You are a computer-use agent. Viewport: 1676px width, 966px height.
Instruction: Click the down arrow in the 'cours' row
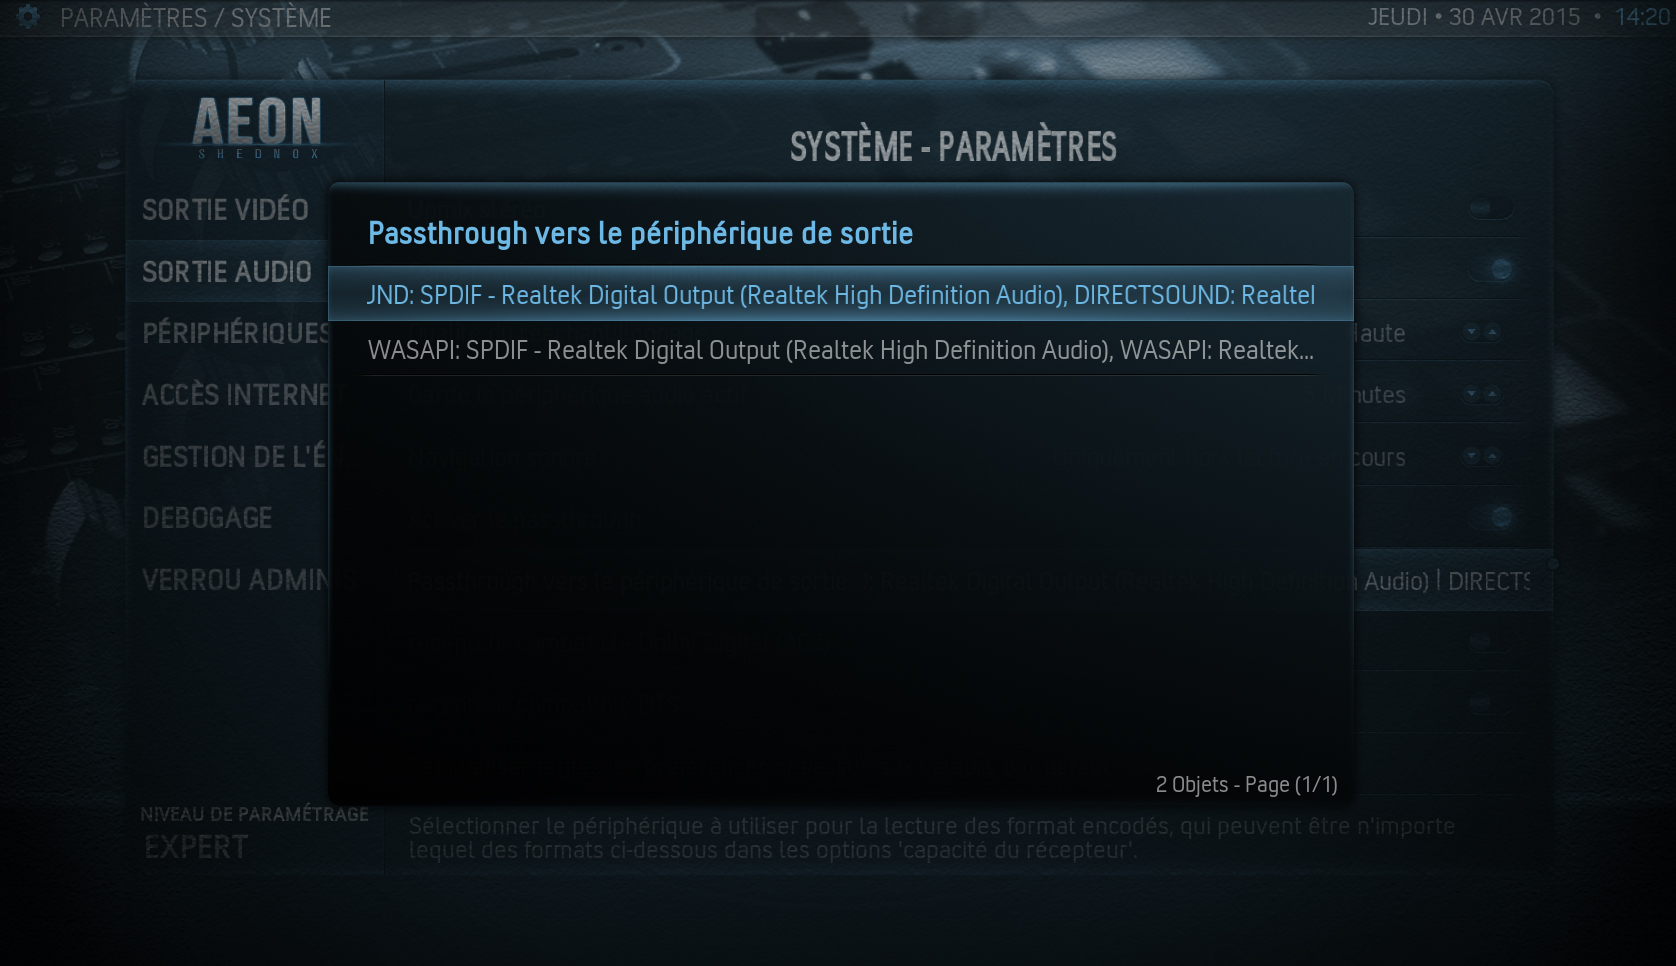tap(1472, 457)
